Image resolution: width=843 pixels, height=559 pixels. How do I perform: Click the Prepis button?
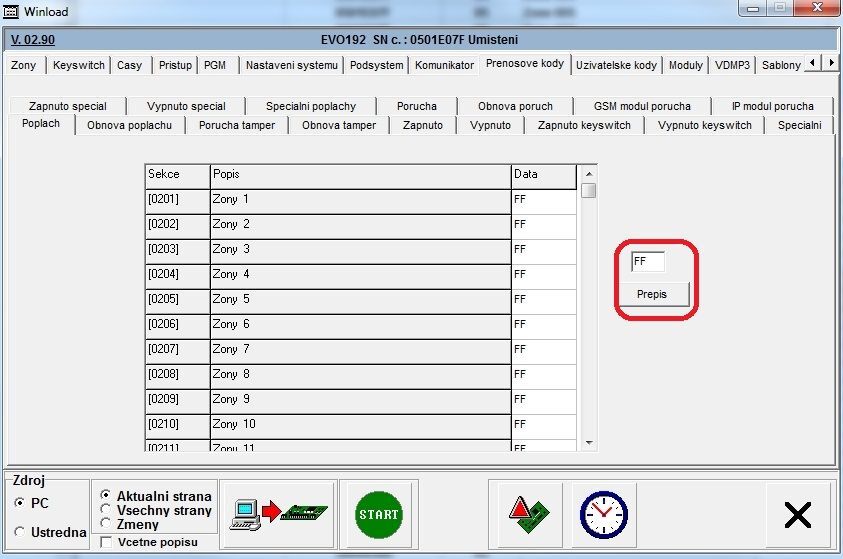click(651, 295)
